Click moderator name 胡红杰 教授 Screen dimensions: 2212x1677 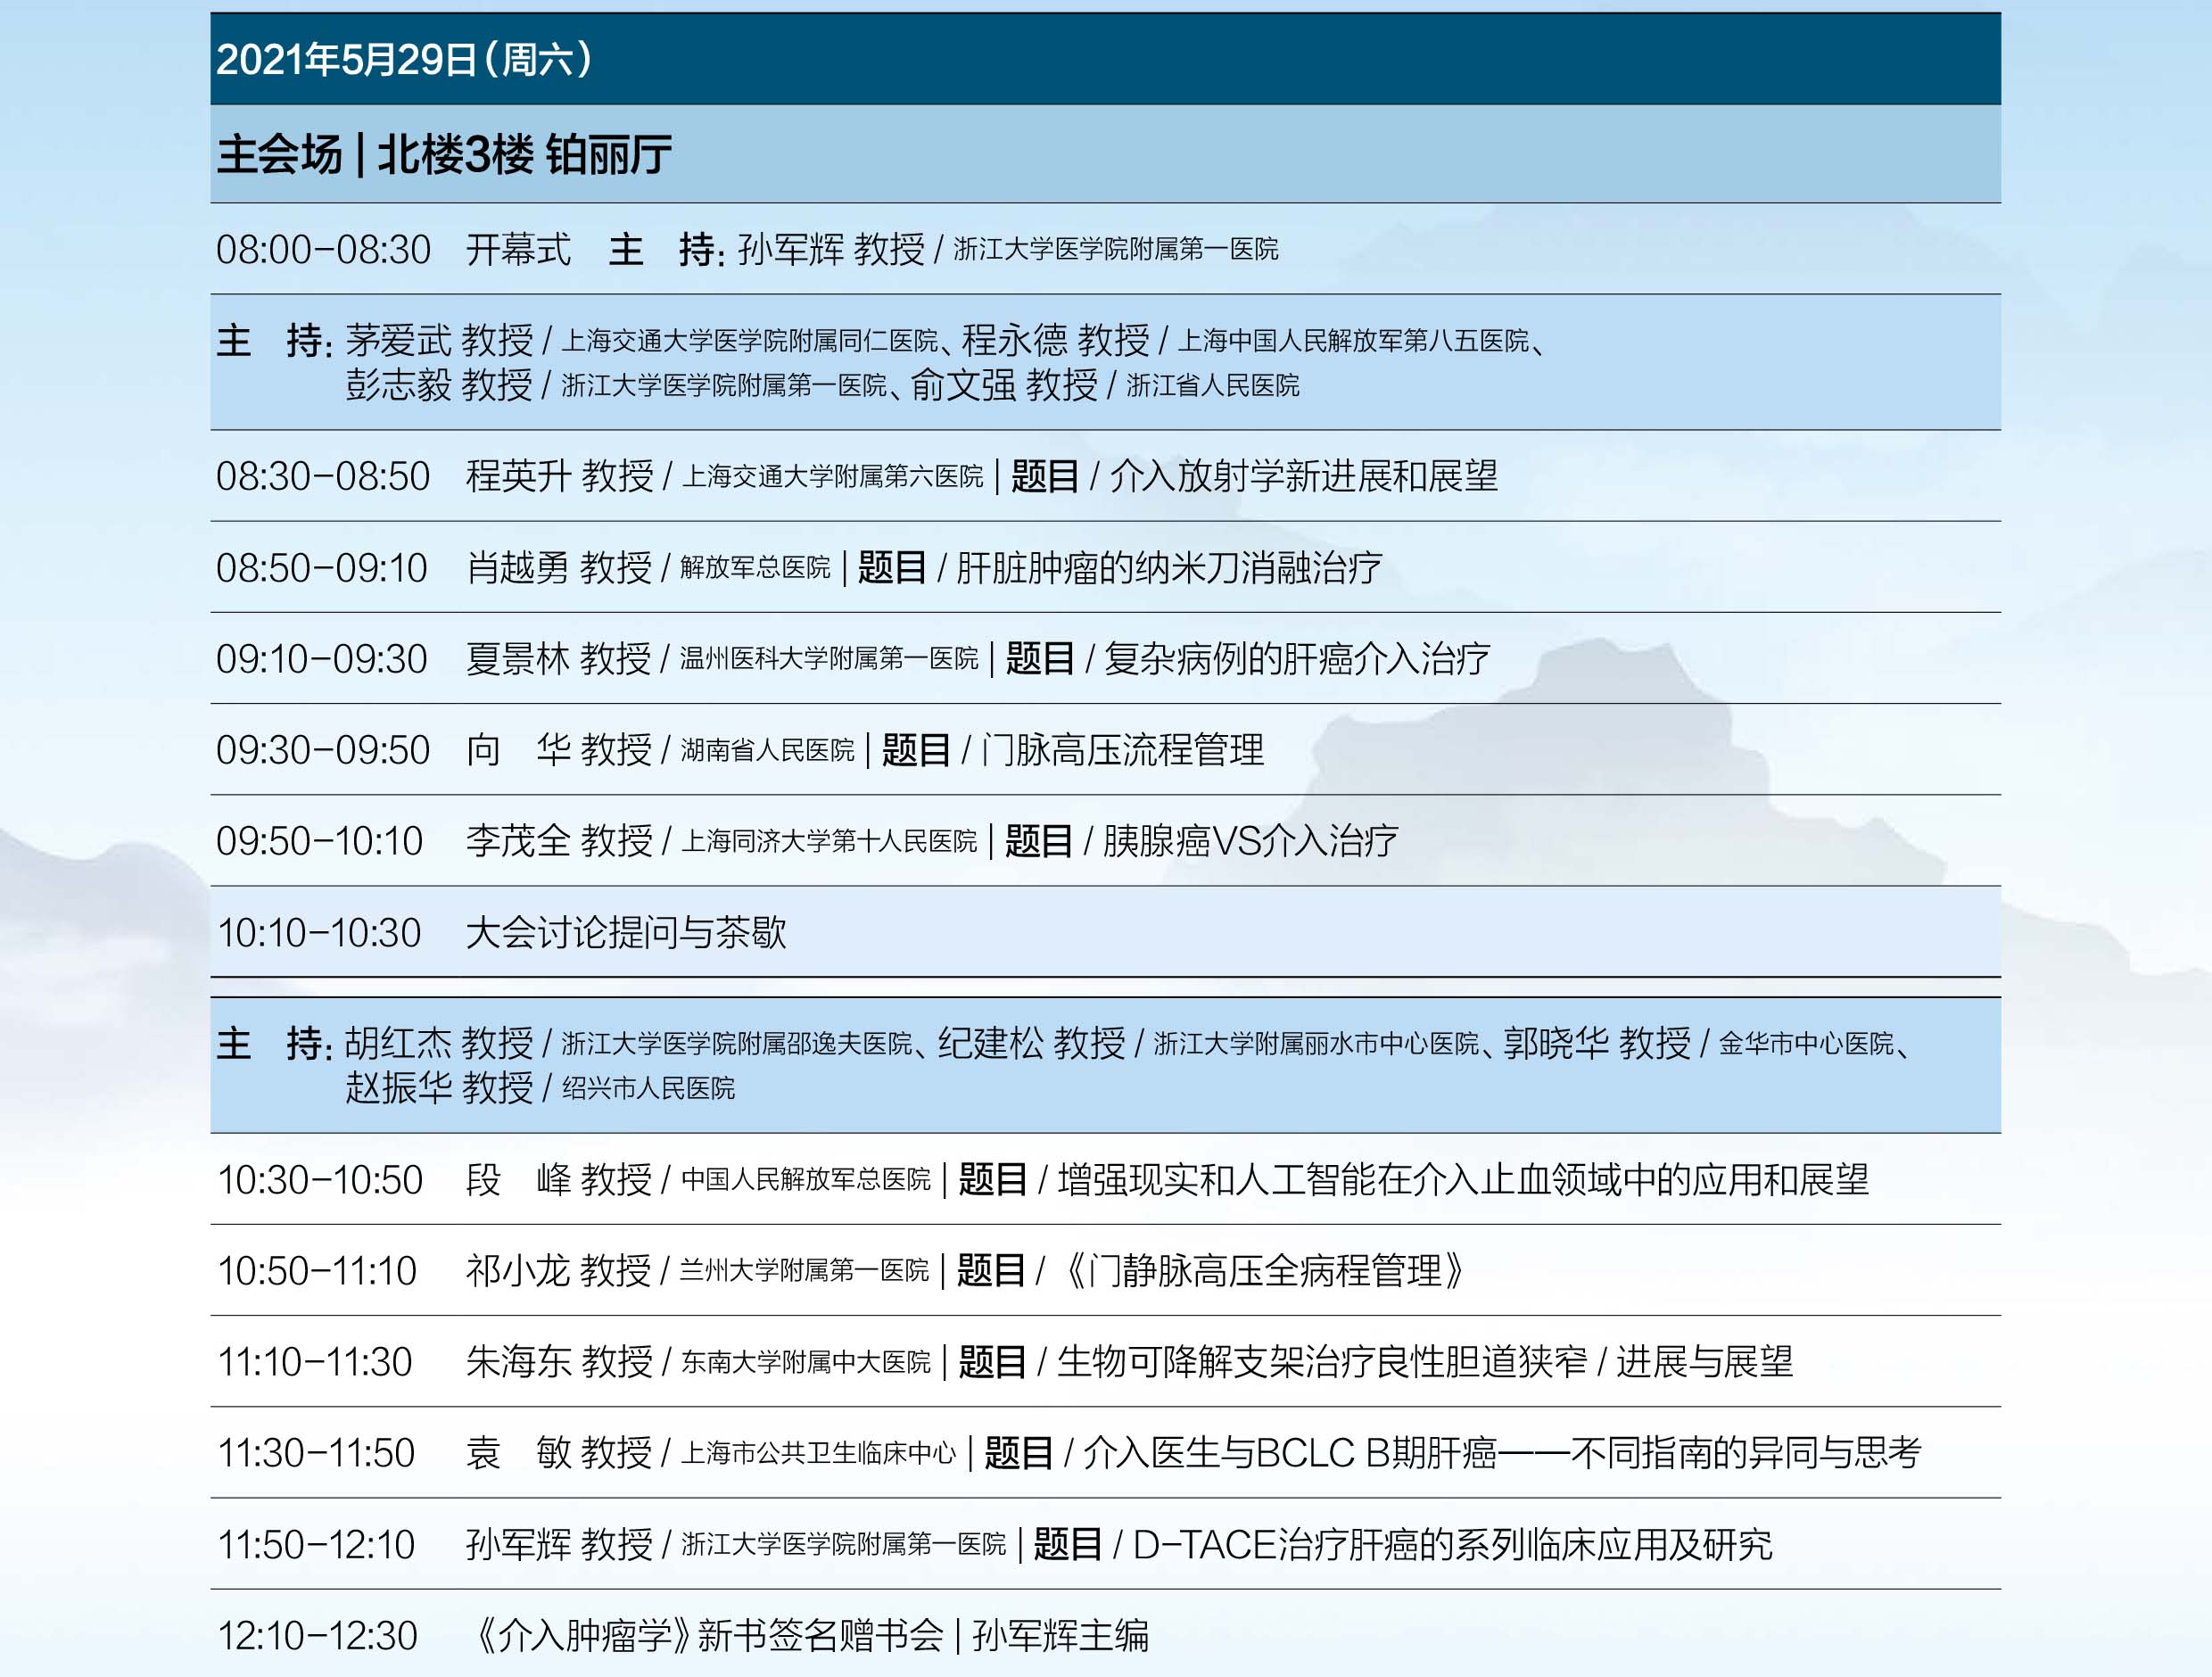[439, 1044]
